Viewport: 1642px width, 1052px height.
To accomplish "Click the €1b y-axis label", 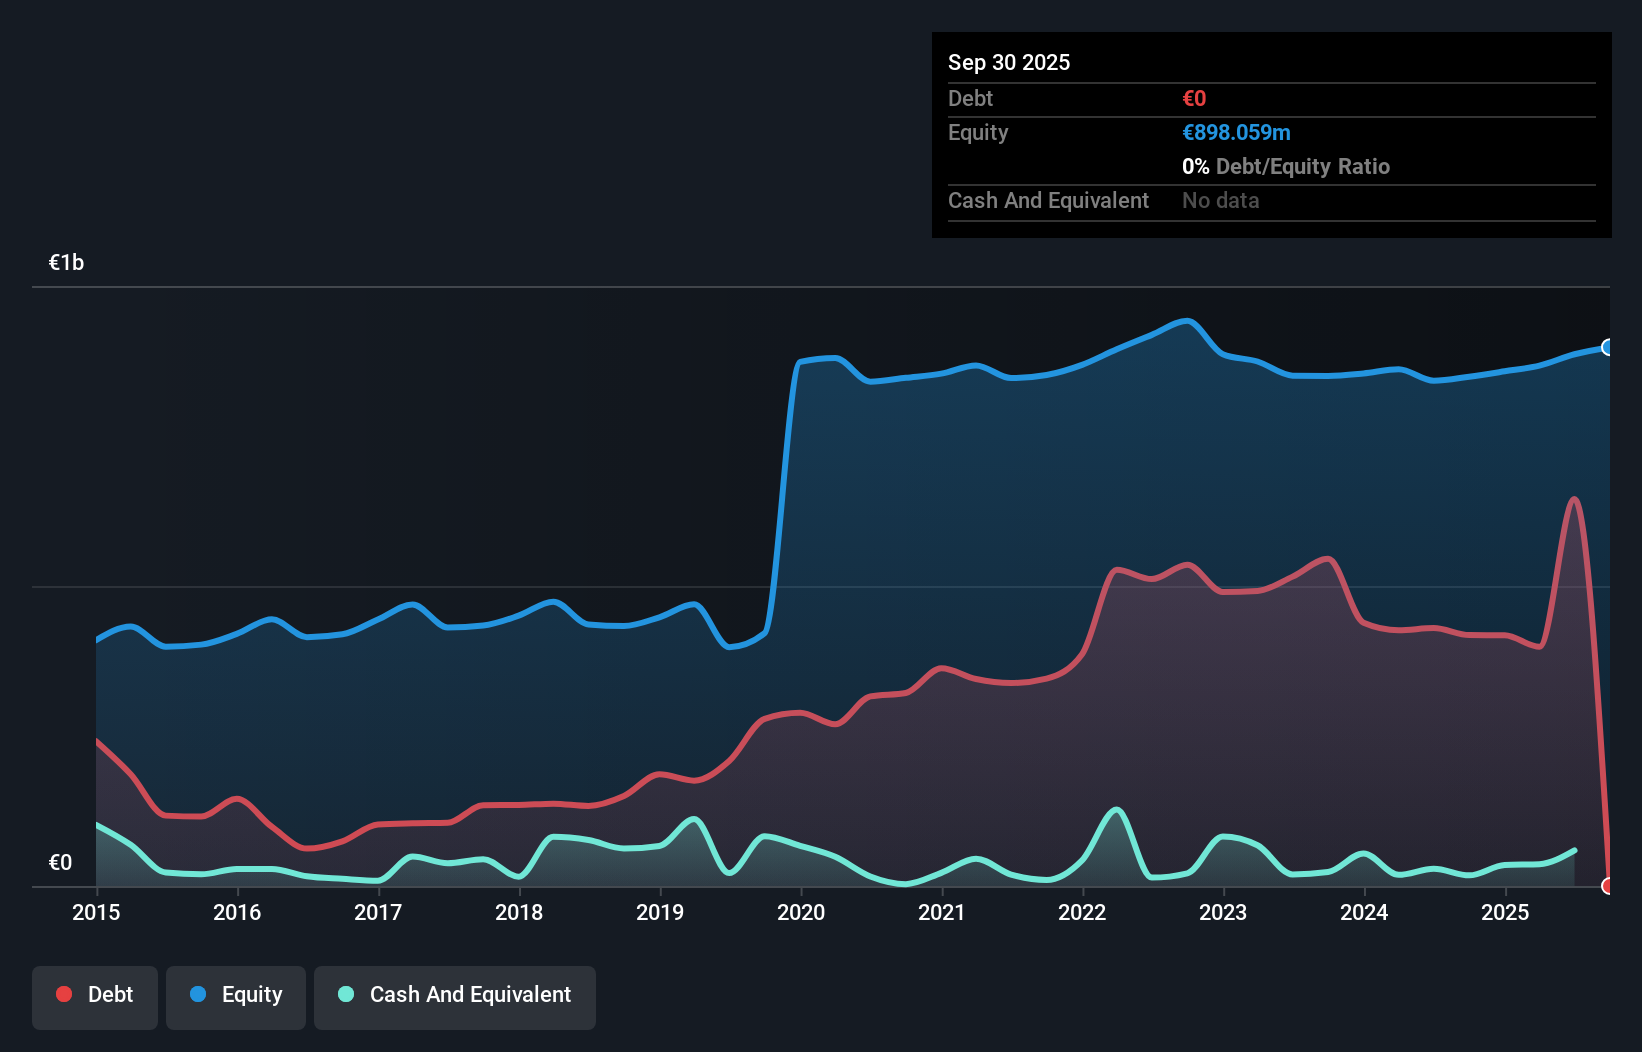I will point(66,263).
